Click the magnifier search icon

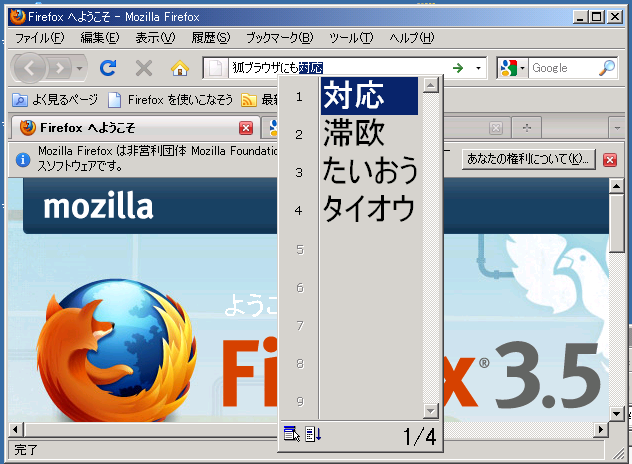click(x=607, y=68)
